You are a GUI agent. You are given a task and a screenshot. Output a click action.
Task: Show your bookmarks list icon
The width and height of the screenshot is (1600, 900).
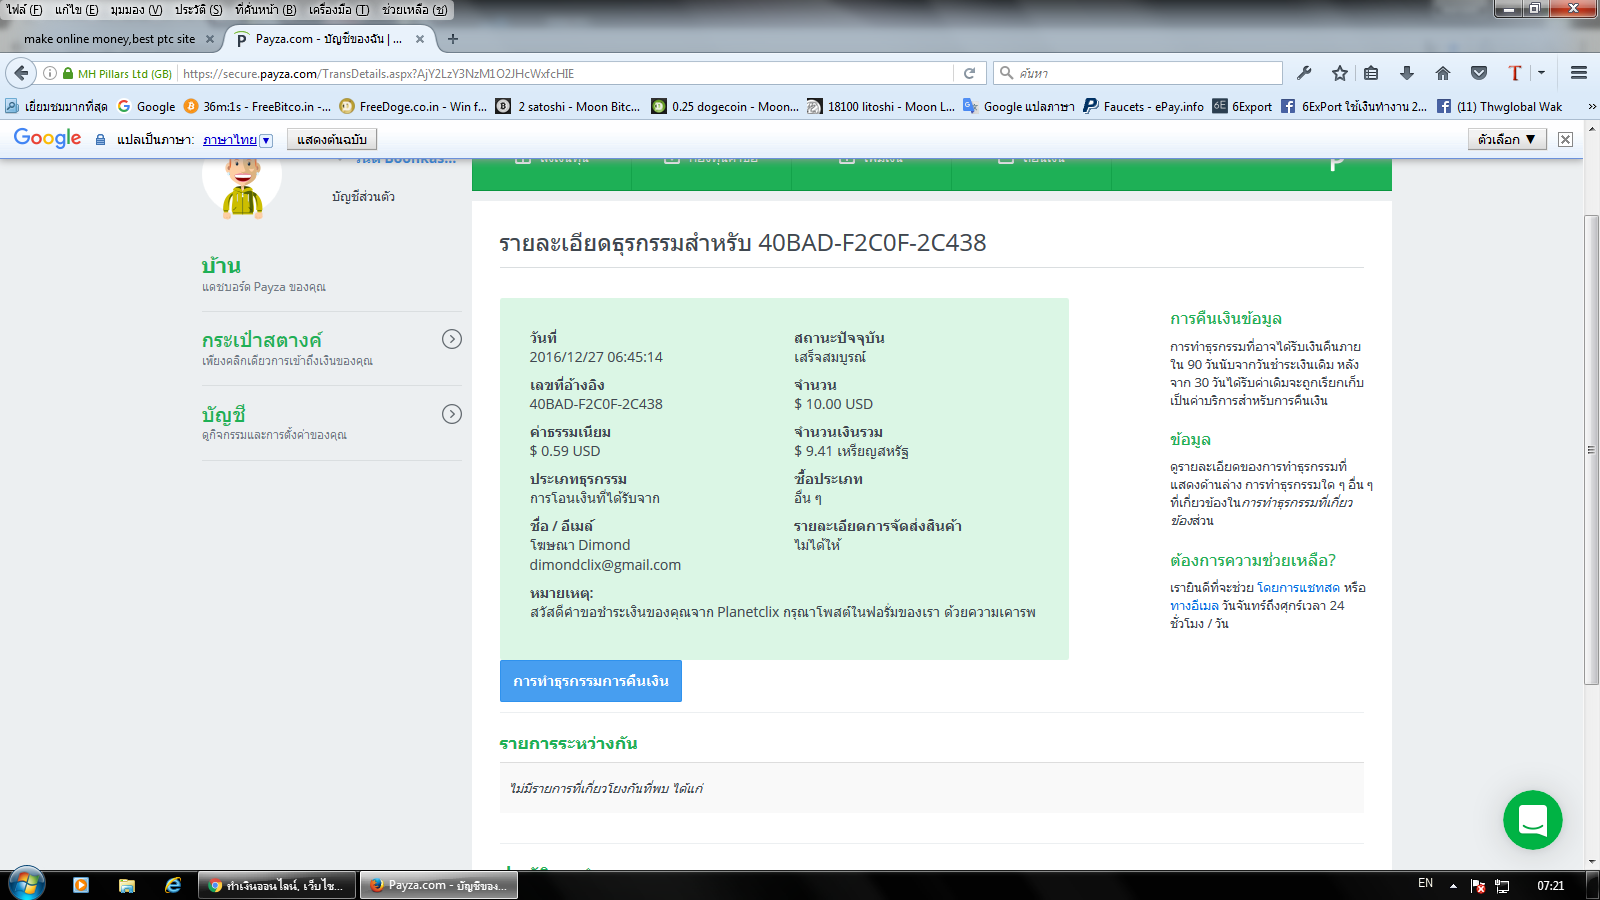(1371, 73)
